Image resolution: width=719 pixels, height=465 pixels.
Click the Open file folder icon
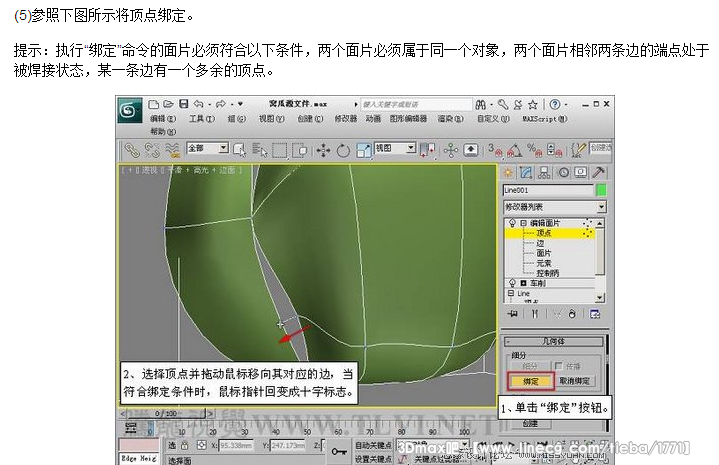[x=168, y=104]
